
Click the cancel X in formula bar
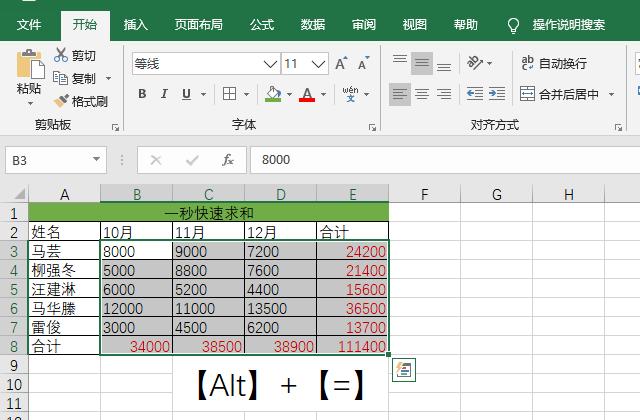(156, 160)
